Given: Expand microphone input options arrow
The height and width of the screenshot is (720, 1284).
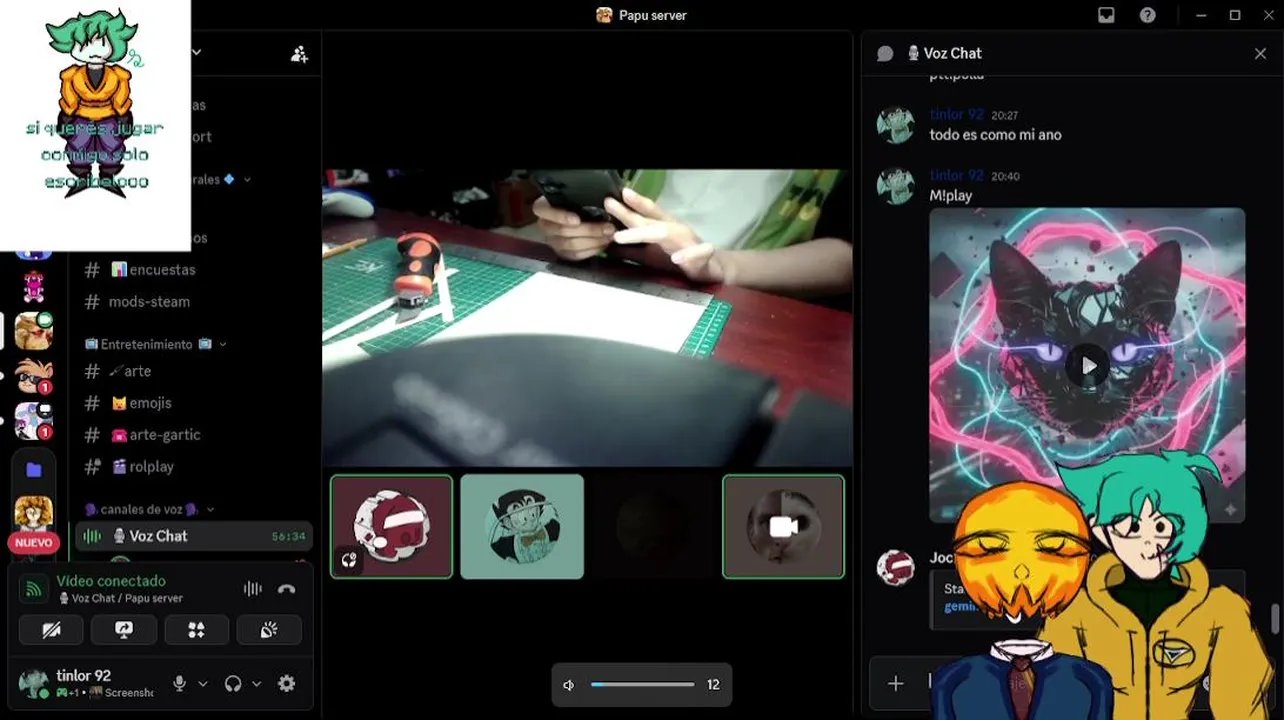Looking at the screenshot, I should 203,684.
